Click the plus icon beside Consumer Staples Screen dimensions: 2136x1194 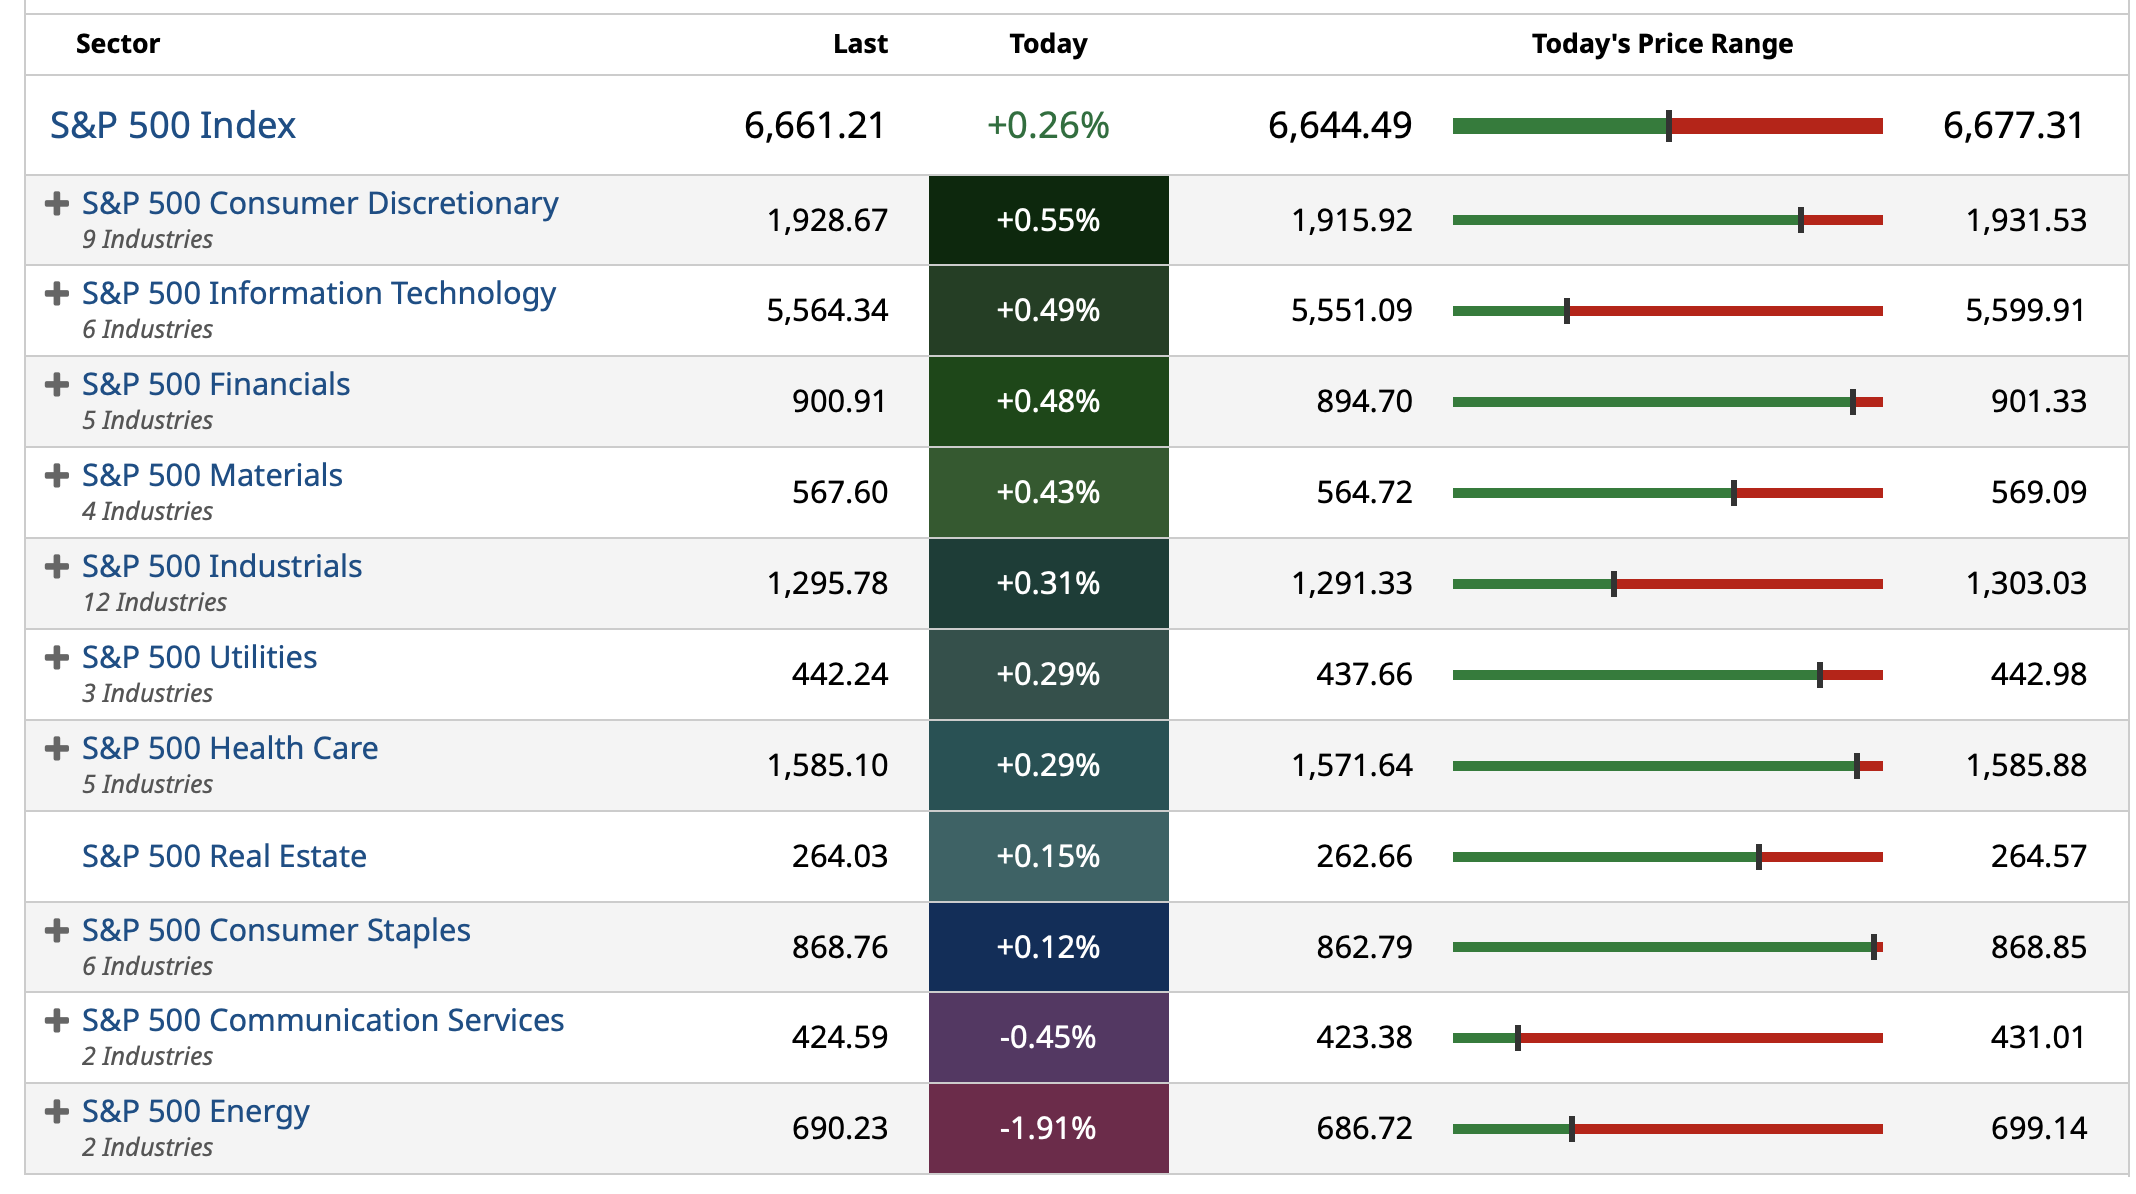(x=57, y=931)
